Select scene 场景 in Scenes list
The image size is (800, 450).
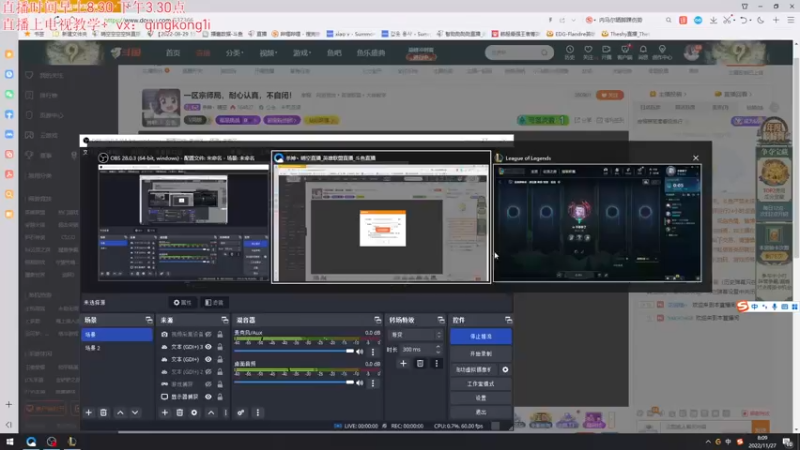pos(117,335)
